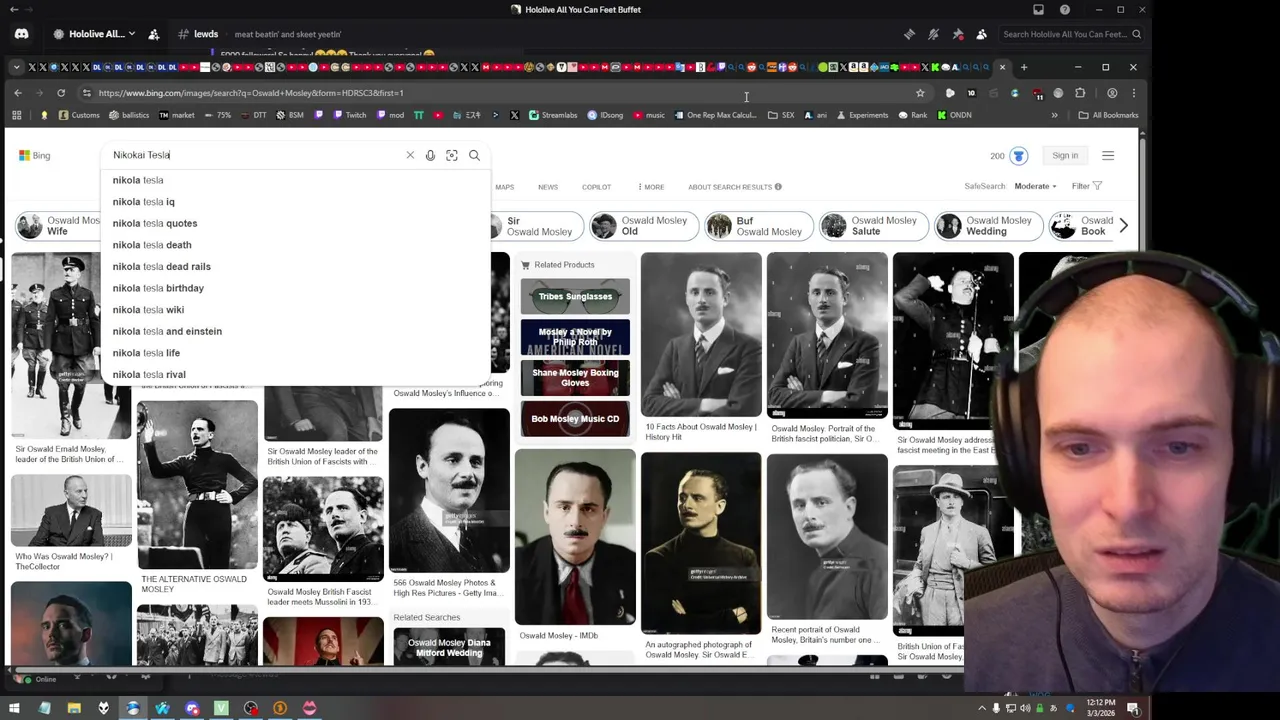This screenshot has height=720, width=1280.
Task: Open Discord help icon
Action: click(x=1065, y=10)
